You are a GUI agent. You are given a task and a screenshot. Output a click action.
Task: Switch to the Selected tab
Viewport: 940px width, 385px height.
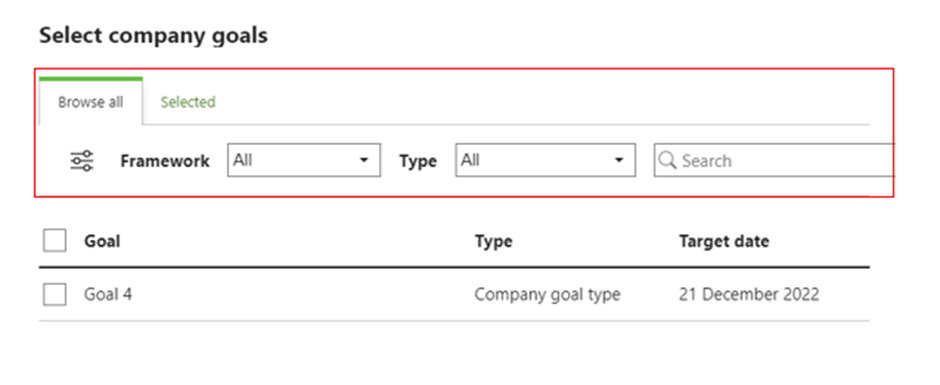pyautogui.click(x=188, y=102)
